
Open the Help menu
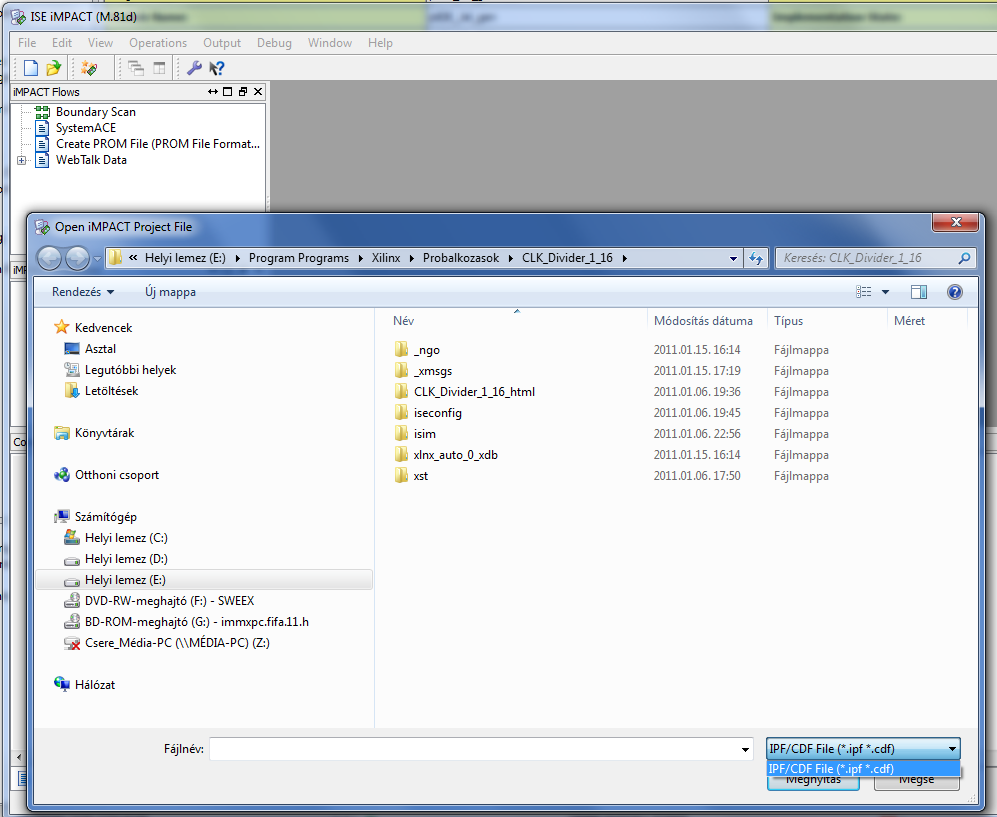coord(380,43)
